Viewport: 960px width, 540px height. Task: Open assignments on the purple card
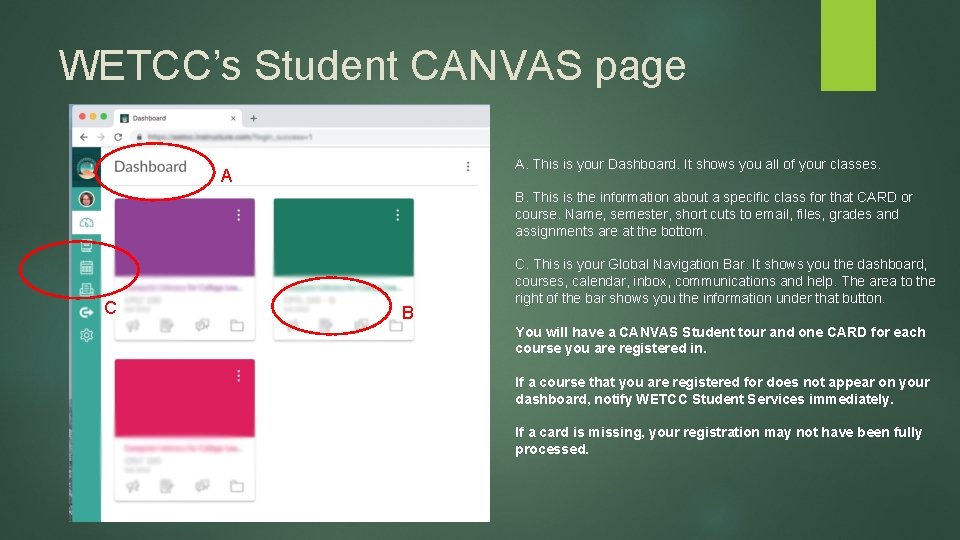pyautogui.click(x=166, y=326)
